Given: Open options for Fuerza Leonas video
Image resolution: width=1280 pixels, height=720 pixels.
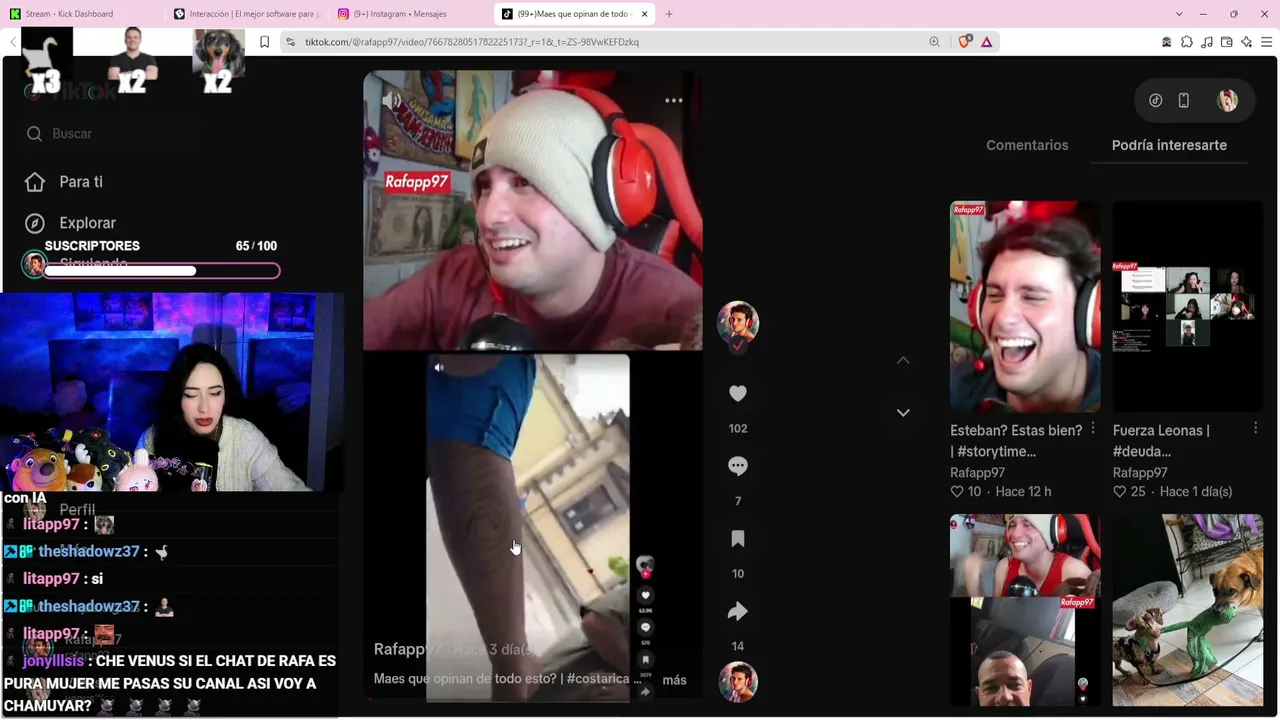Looking at the screenshot, I should pos(1256,429).
